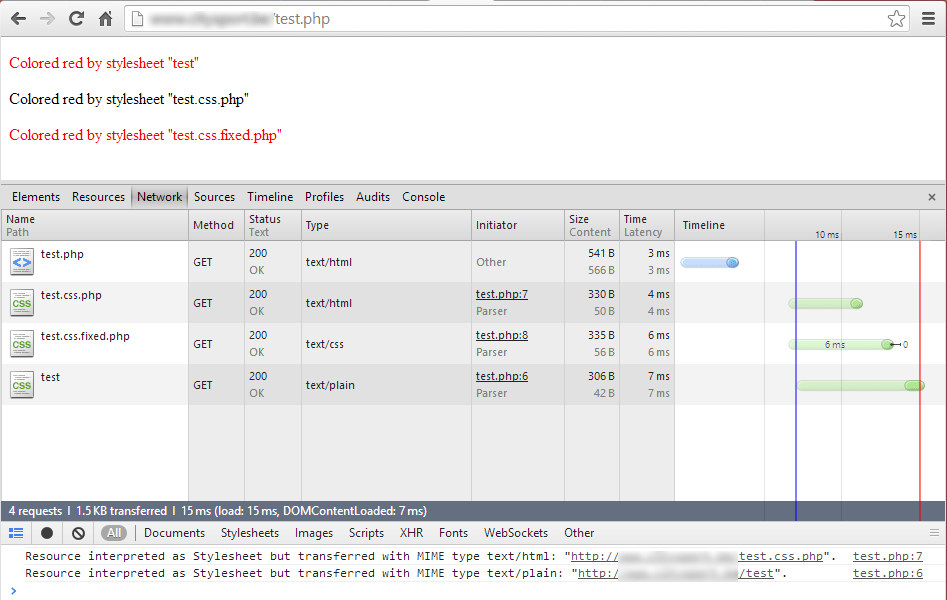Switch to the Resources tab
This screenshot has height=600, width=947.
pyautogui.click(x=98, y=197)
